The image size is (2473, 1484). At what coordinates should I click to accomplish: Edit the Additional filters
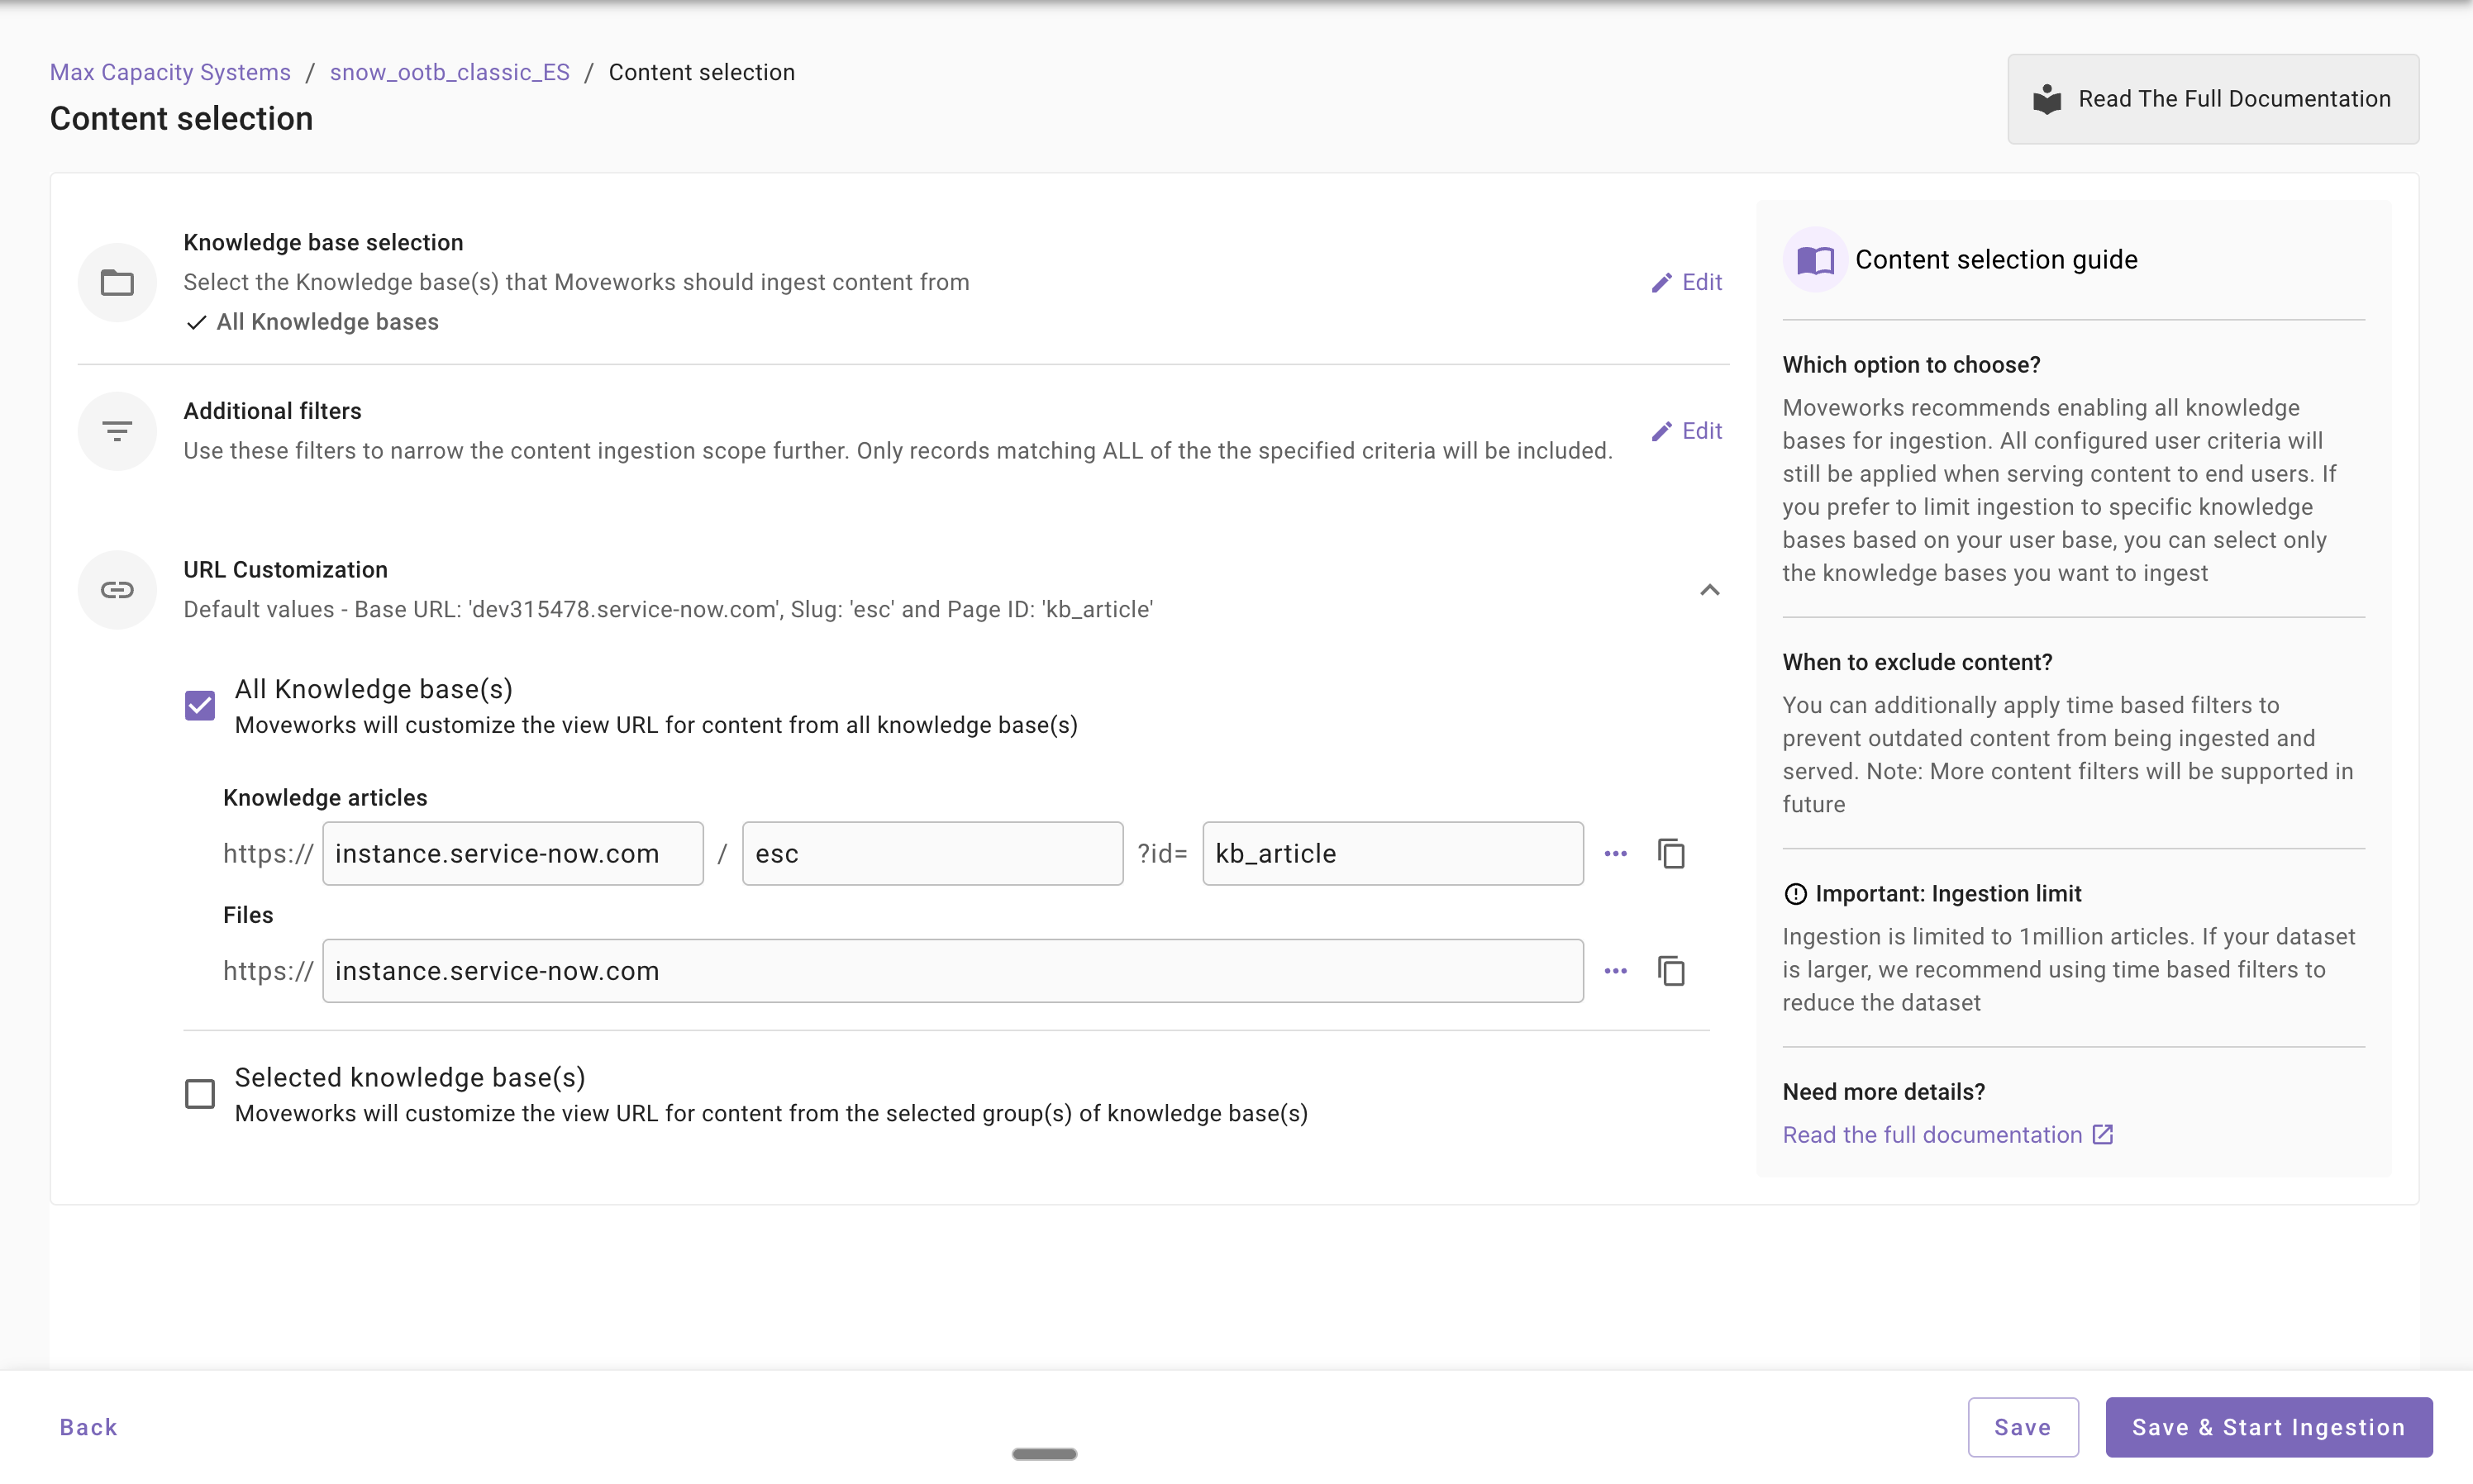[1686, 432]
